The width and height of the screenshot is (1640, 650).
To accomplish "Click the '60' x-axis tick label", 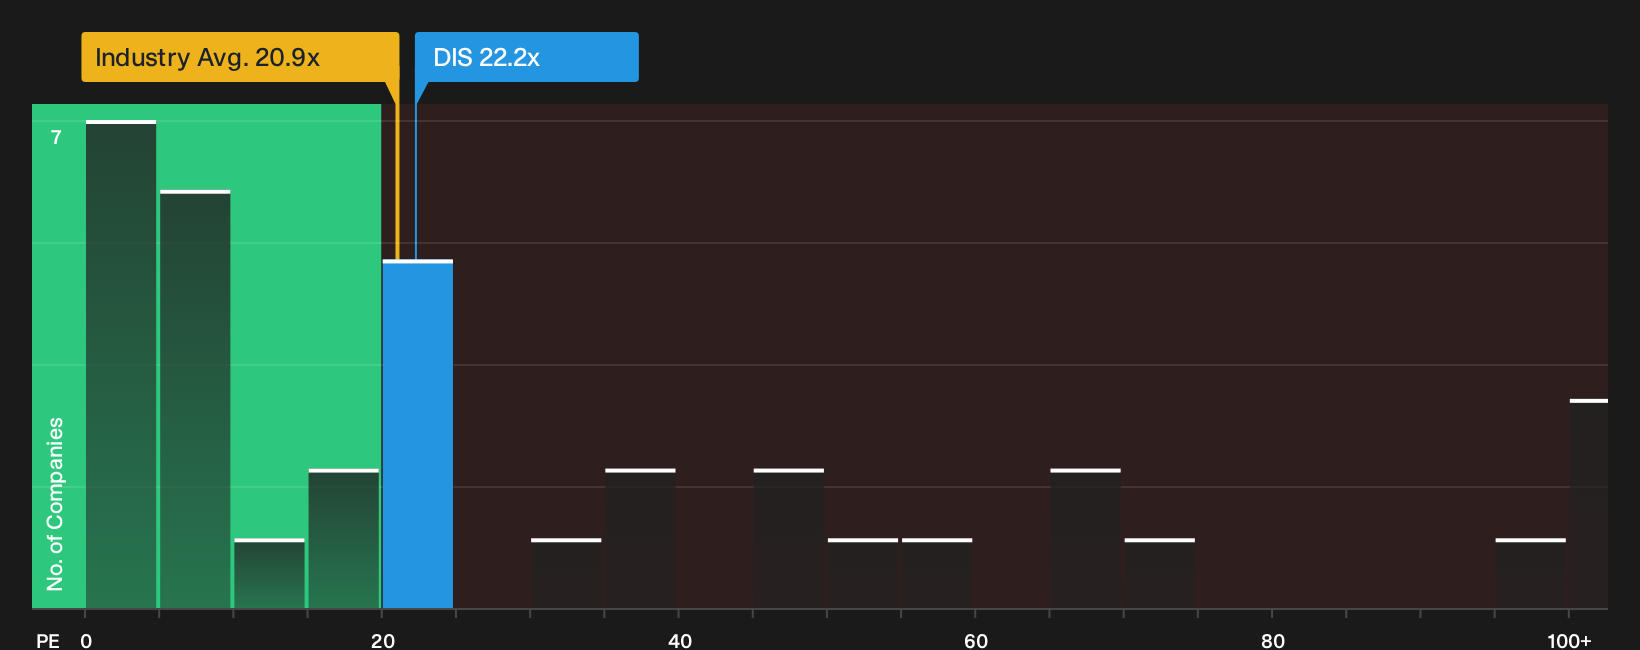I will coord(976,641).
